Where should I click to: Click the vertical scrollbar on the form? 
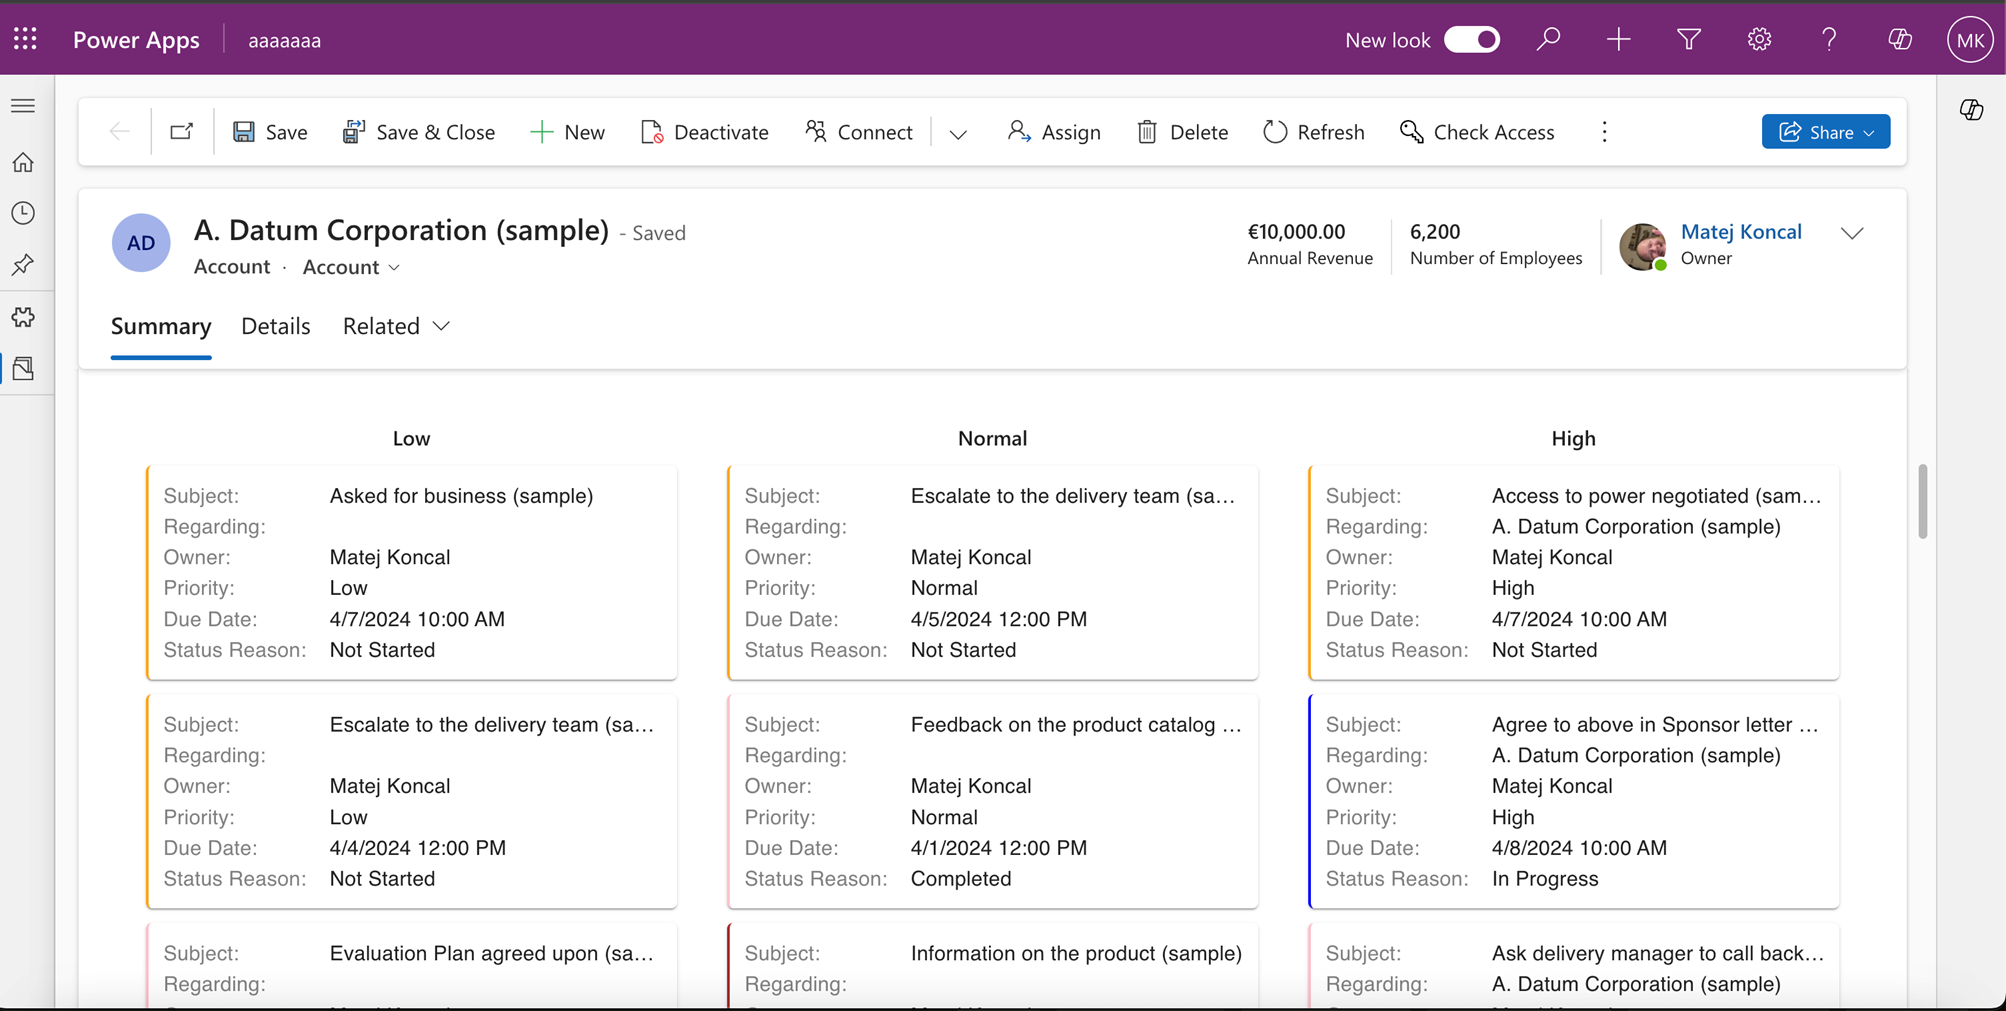tap(1922, 502)
